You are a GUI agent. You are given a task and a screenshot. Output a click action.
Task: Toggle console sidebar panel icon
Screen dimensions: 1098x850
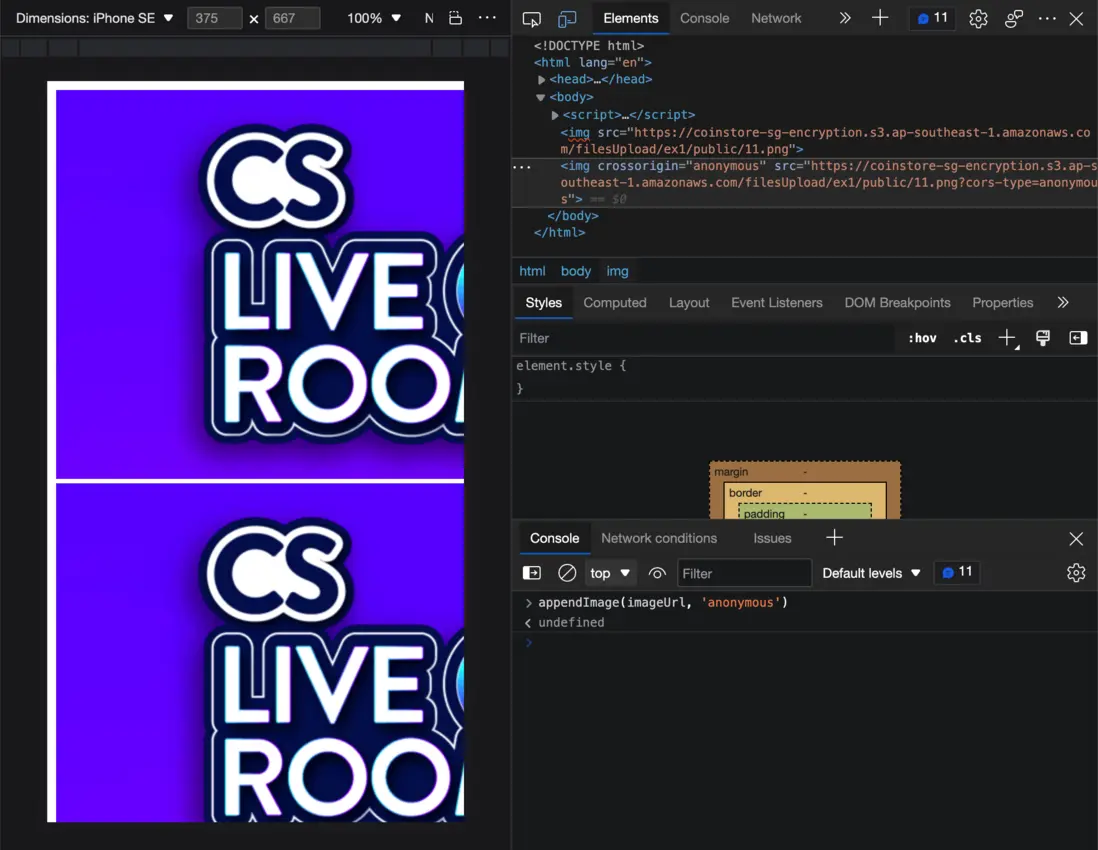point(532,573)
